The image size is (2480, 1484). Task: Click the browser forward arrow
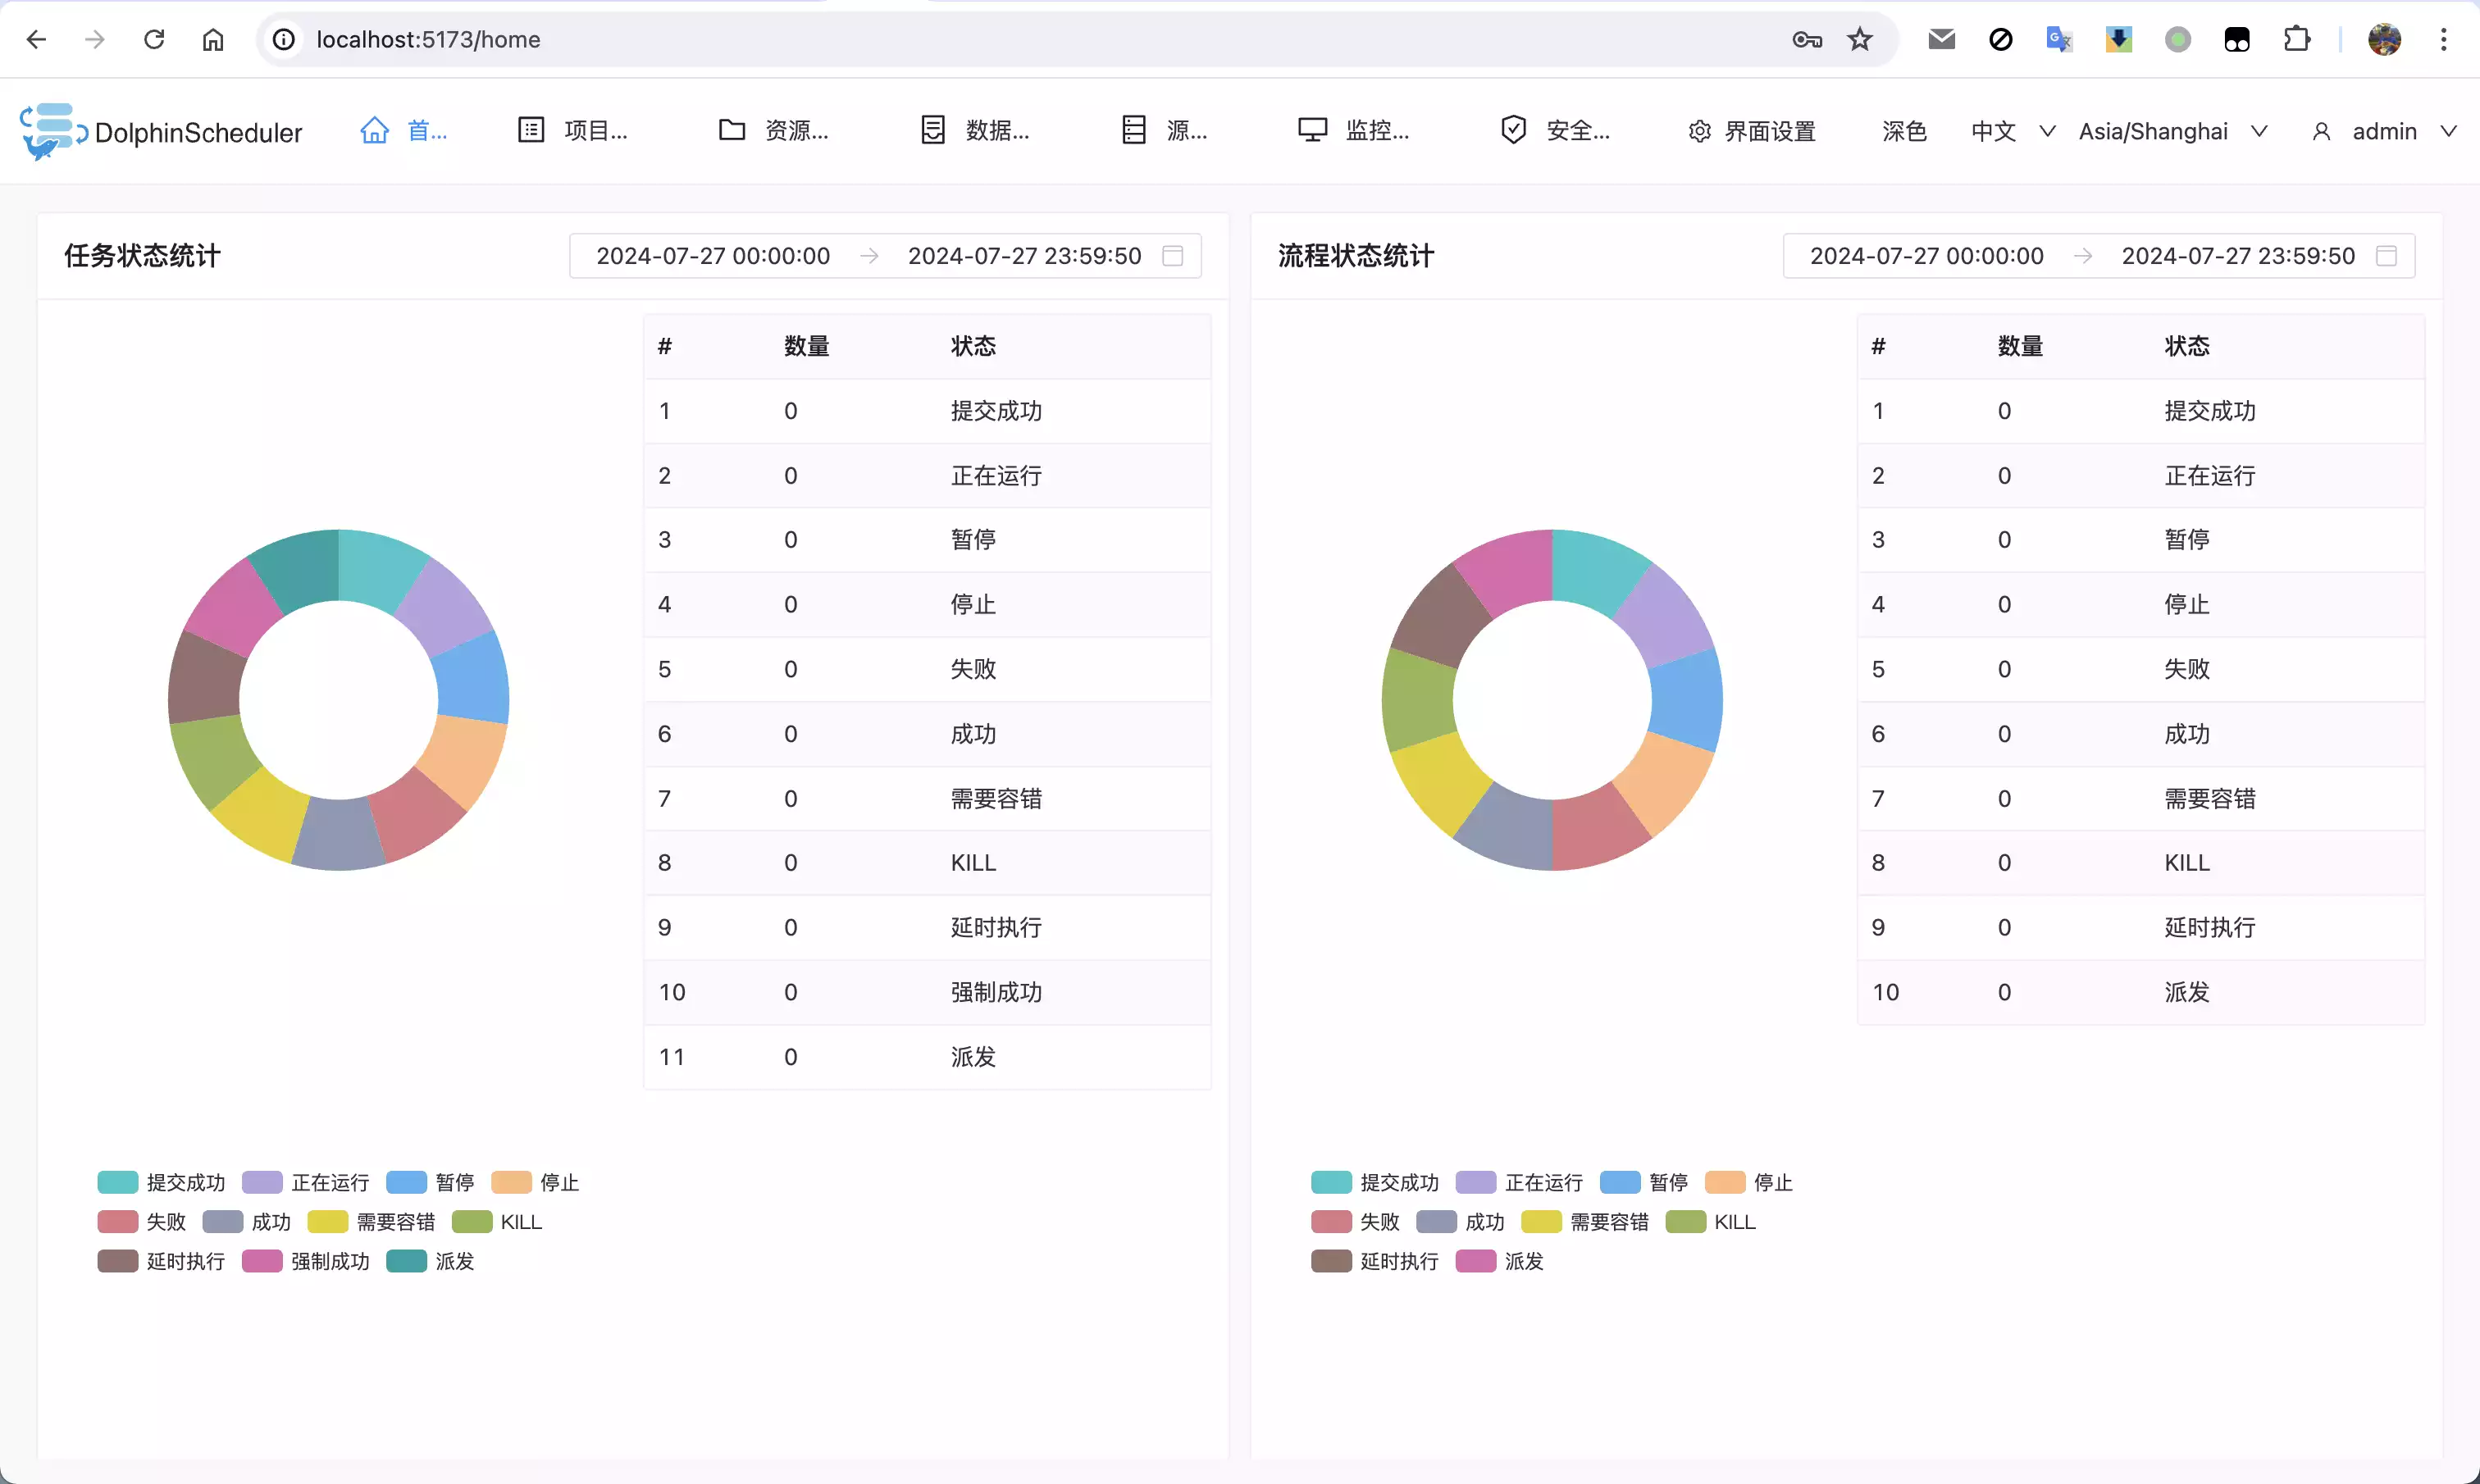tap(95, 39)
